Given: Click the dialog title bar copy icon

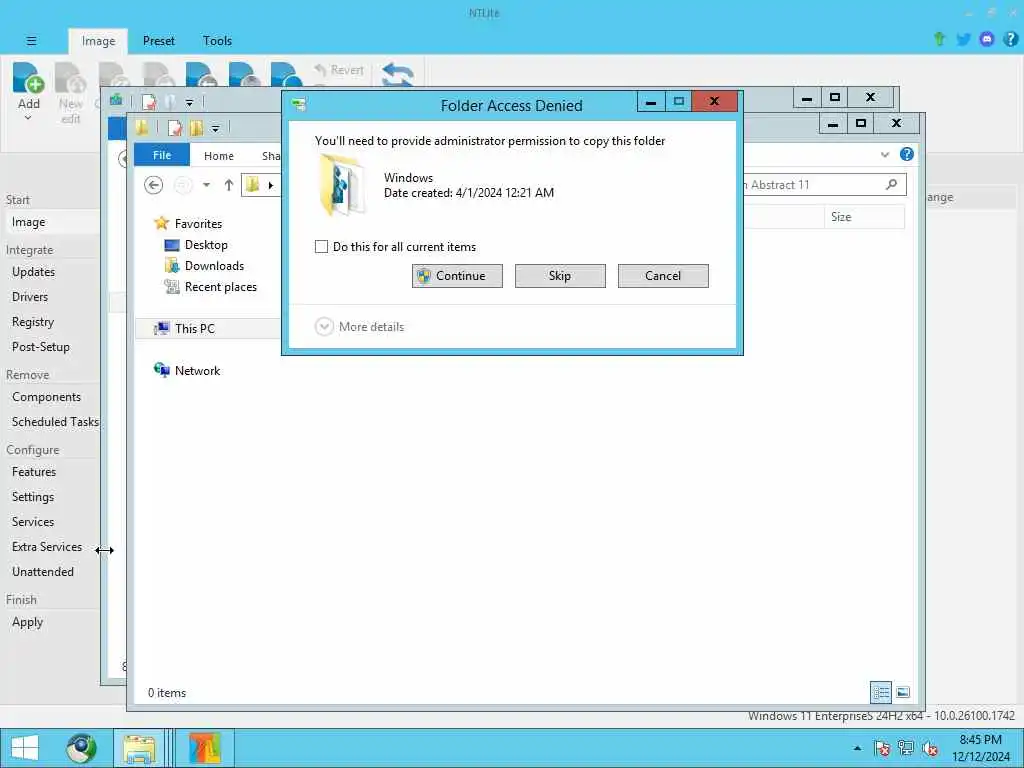Looking at the screenshot, I should coord(299,104).
